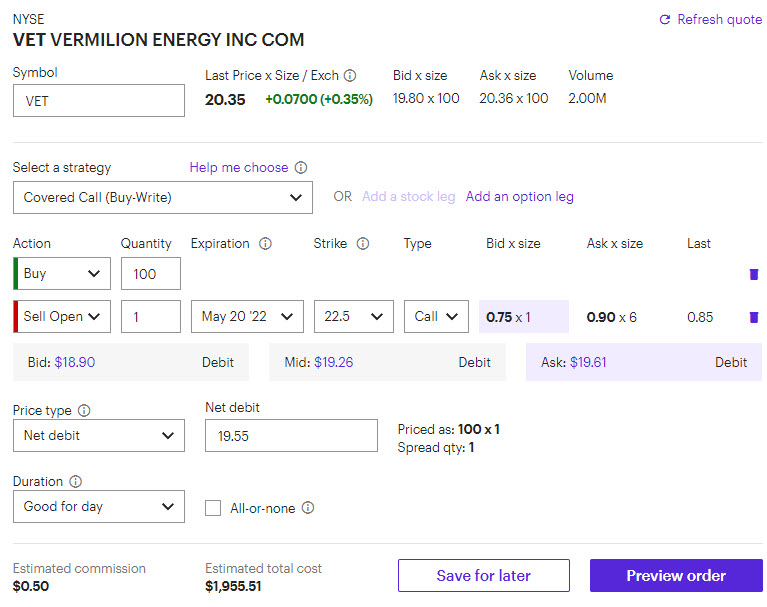Click the refresh quote circular arrow icon
Image resolution: width=767 pixels, height=607 pixels.
[x=664, y=20]
